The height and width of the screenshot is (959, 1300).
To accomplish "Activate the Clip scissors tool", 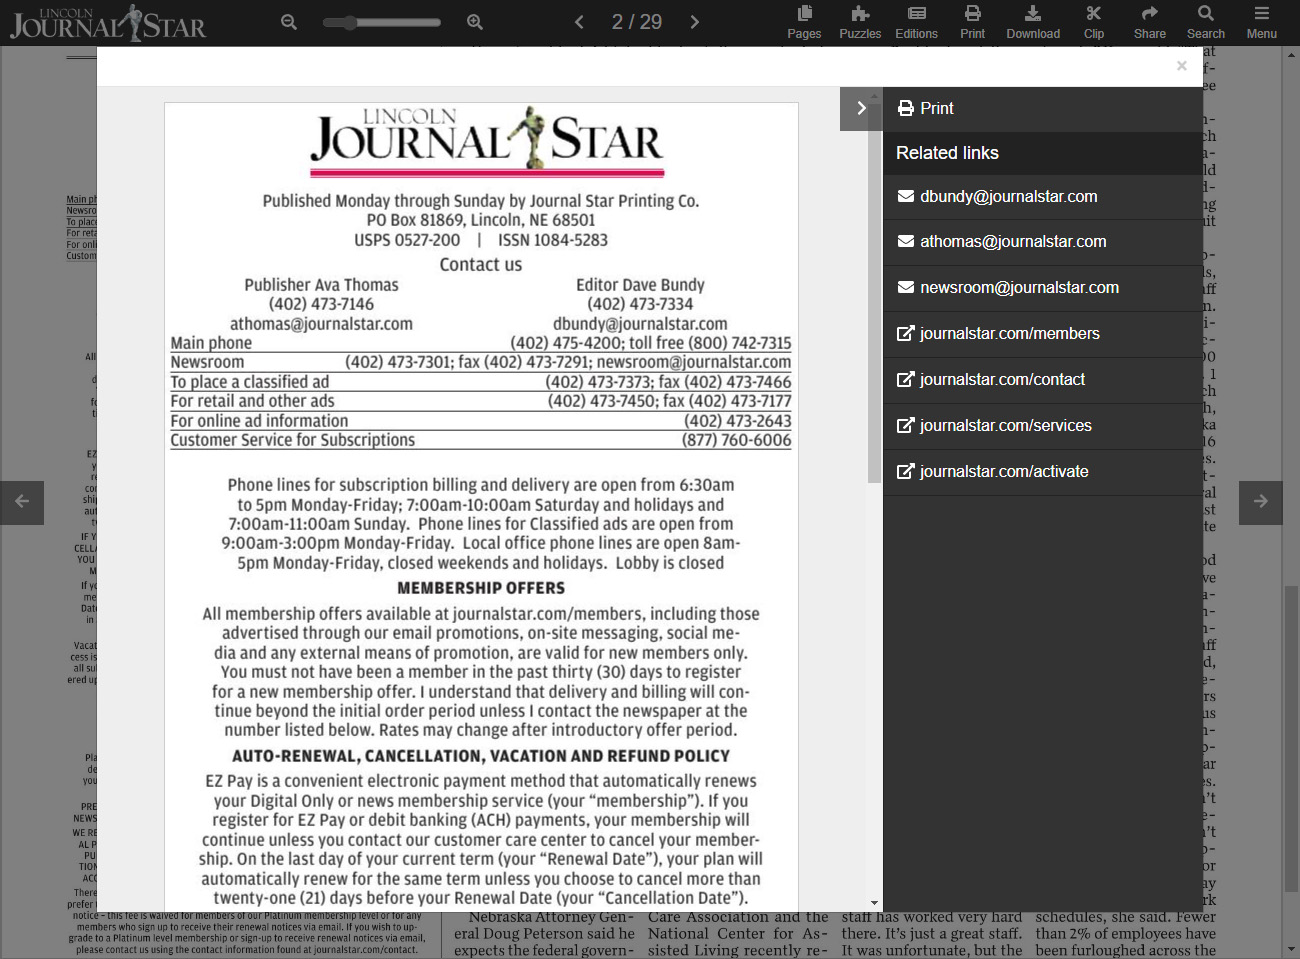I will (1094, 22).
